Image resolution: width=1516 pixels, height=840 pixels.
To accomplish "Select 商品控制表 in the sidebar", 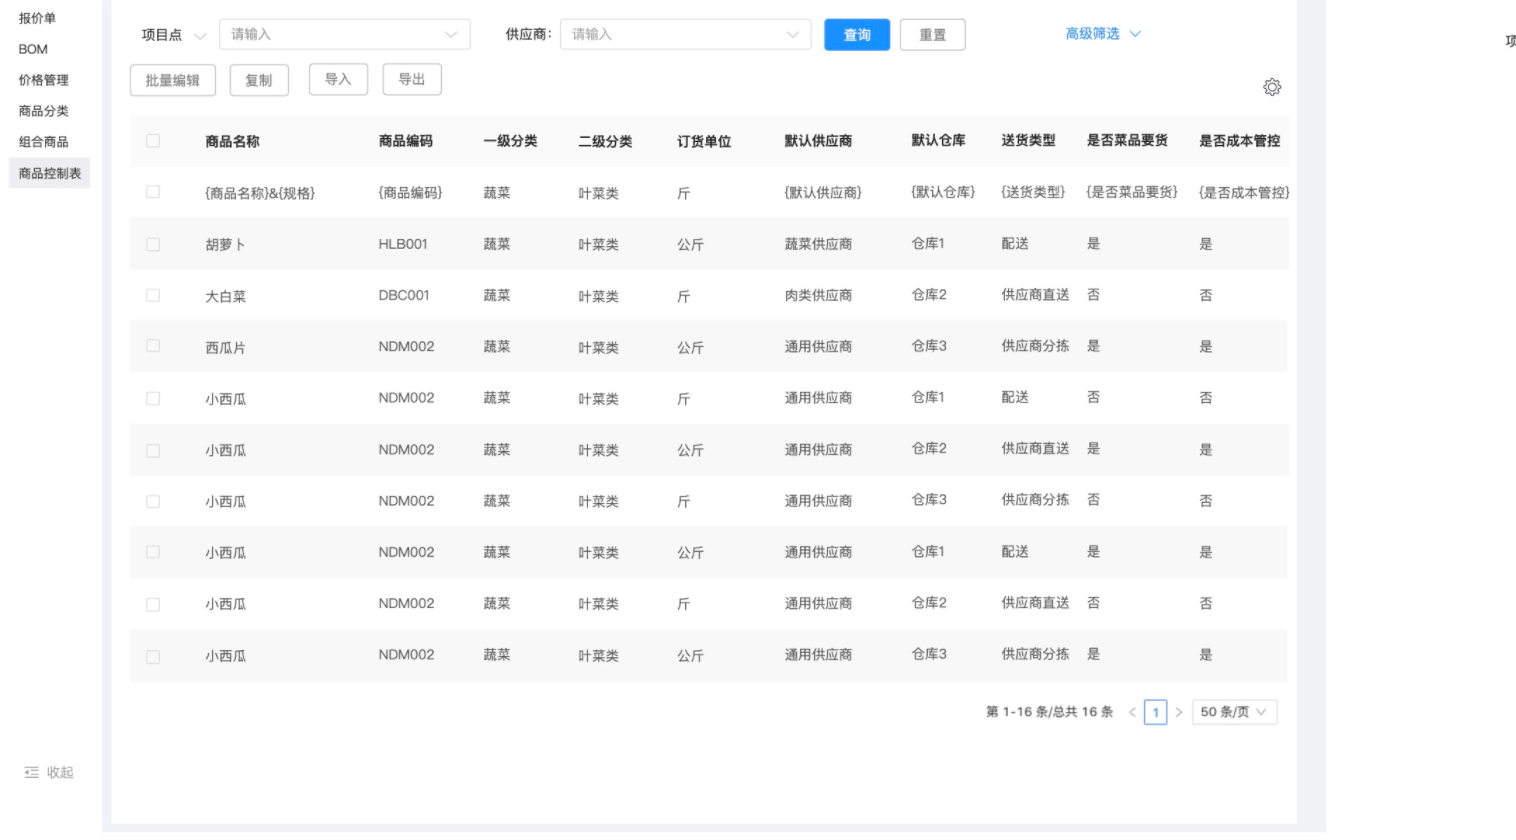I will coord(50,173).
